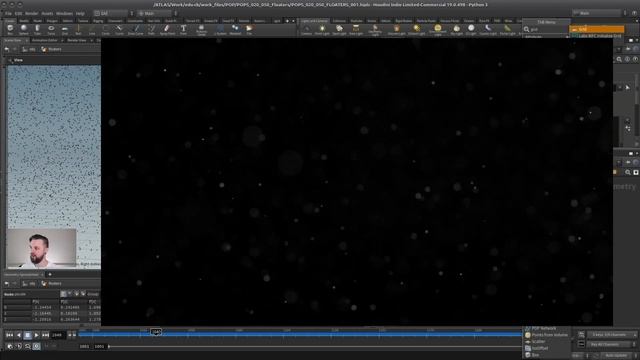Select the L-System shelf tool
This screenshot has height=360, width=640.
click(x=220, y=29)
